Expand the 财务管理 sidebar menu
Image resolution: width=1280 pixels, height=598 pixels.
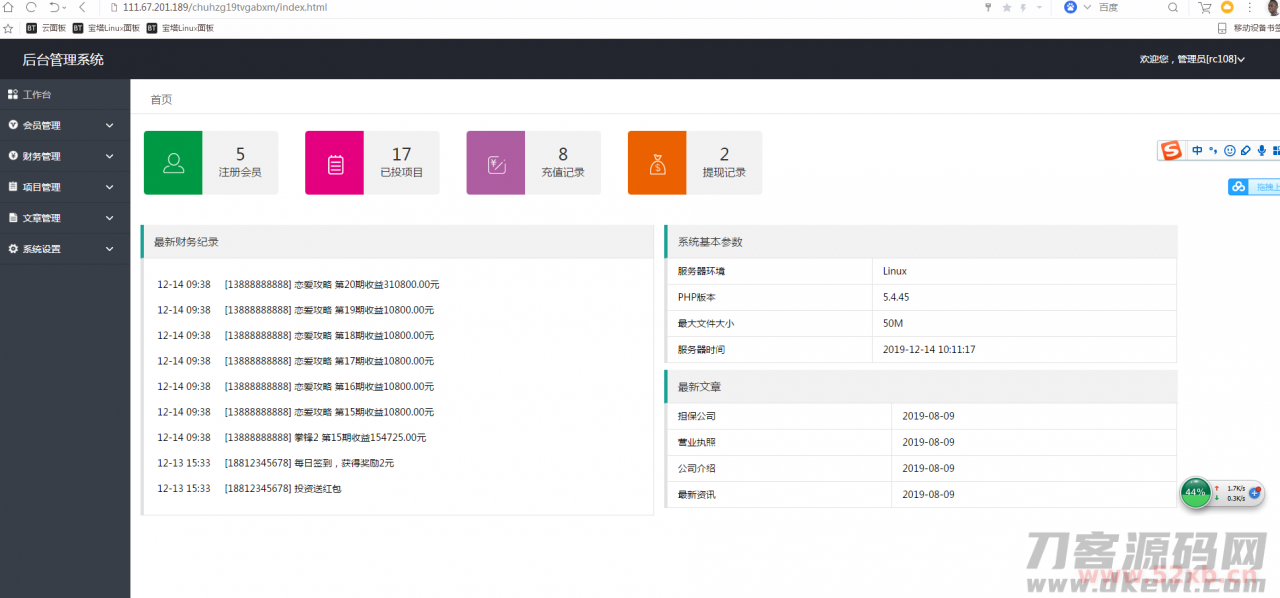(x=65, y=157)
